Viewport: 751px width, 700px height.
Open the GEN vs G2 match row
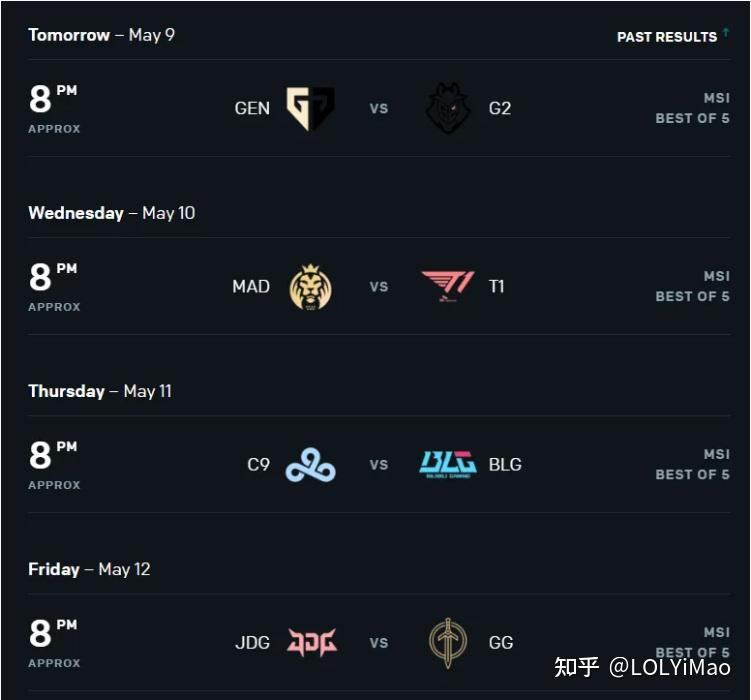[x=379, y=109]
